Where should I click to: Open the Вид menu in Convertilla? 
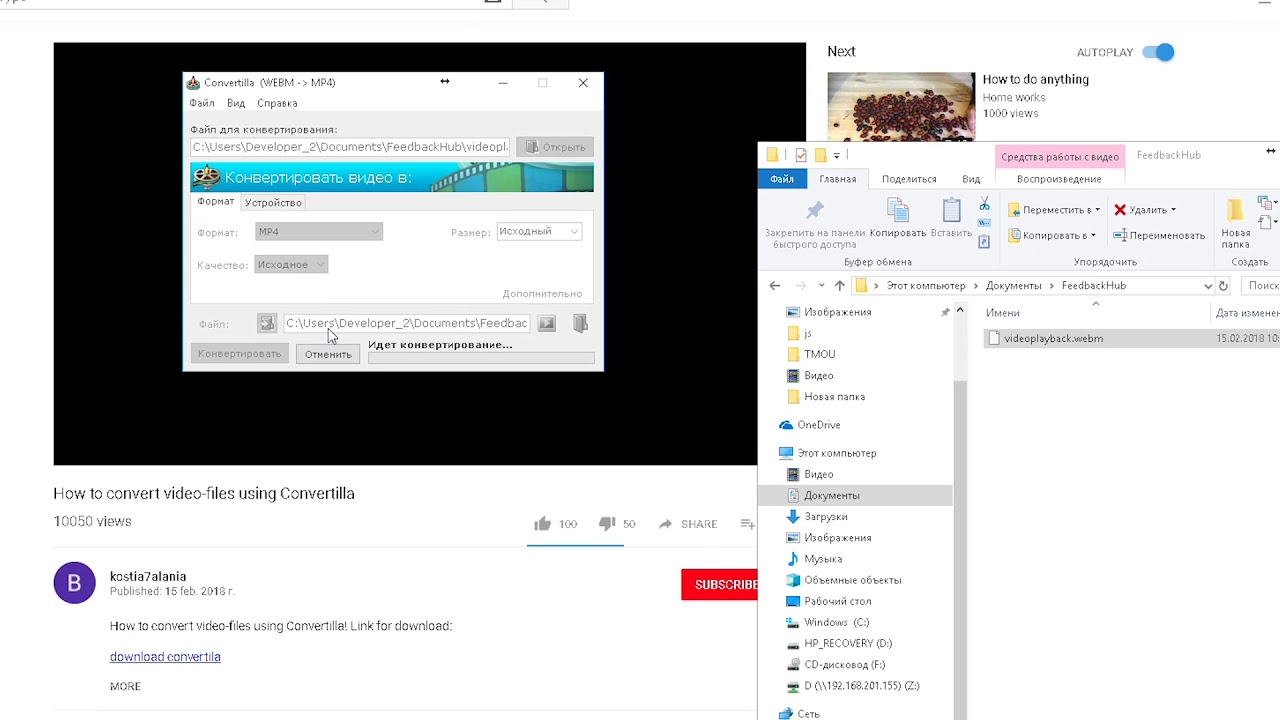click(x=236, y=103)
